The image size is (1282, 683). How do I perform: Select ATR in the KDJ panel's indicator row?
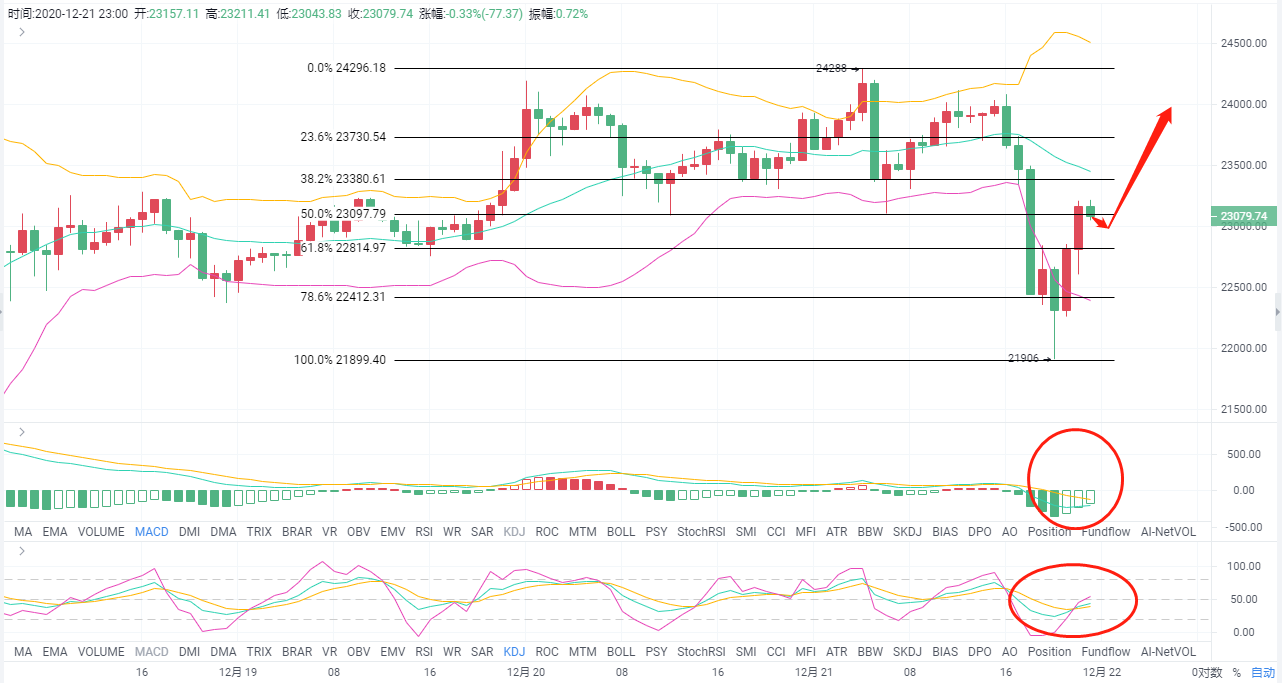[838, 651]
